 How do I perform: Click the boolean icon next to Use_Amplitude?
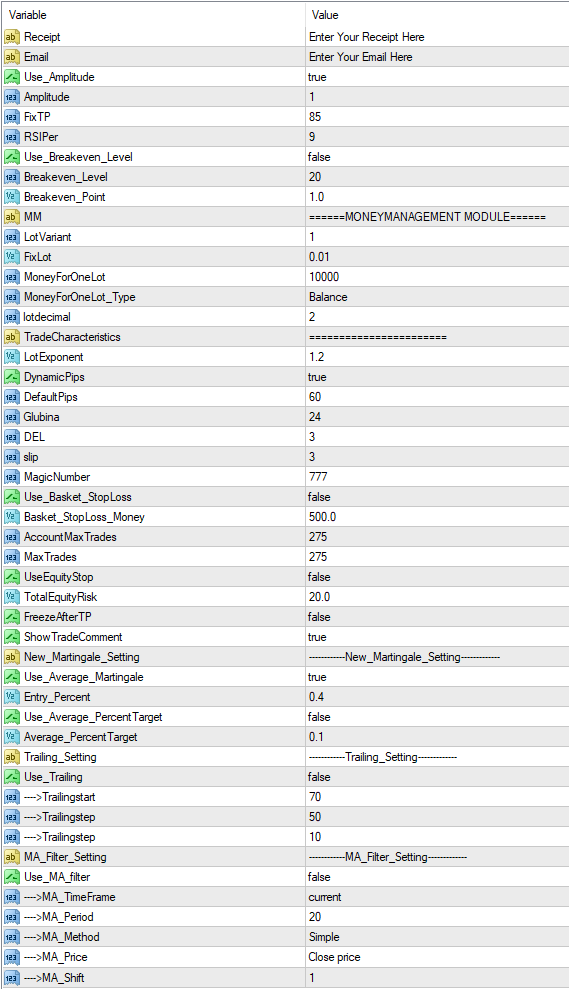coord(12,77)
